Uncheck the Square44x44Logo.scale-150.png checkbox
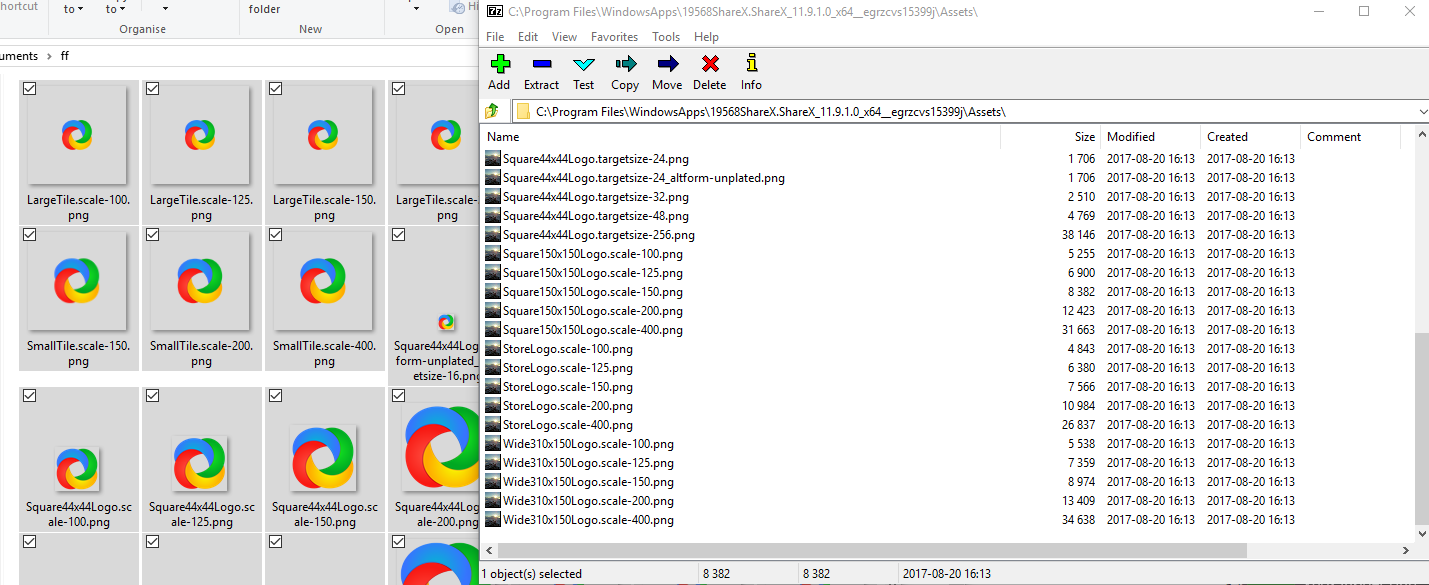 point(276,396)
